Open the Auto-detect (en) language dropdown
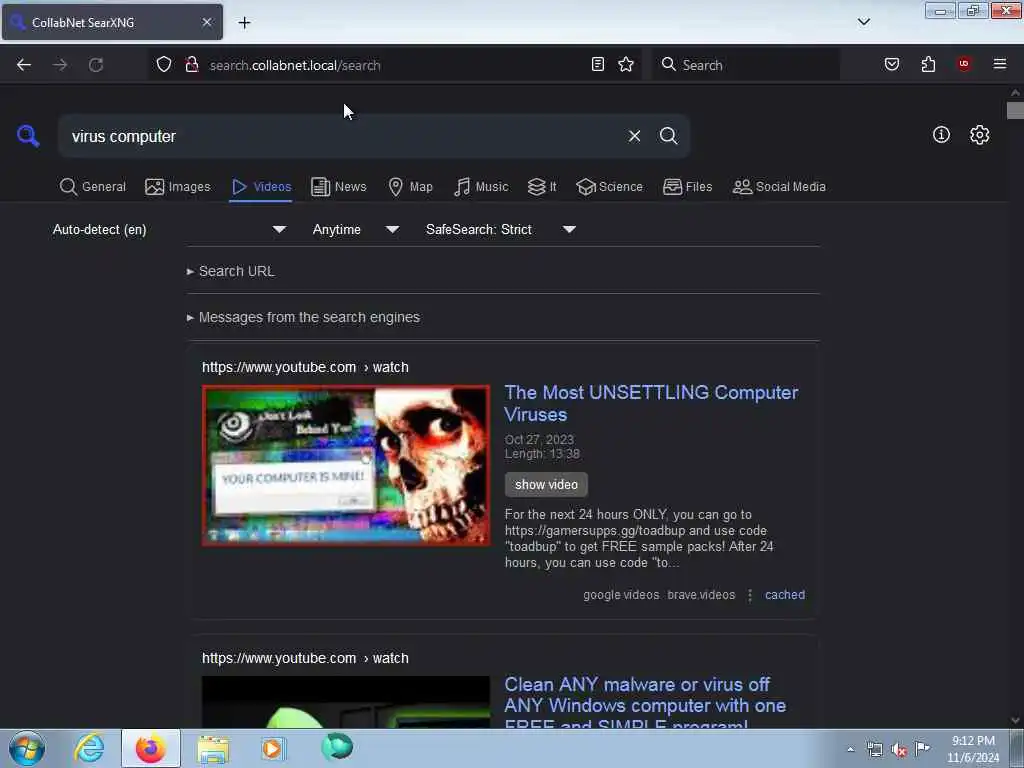 pos(169,229)
